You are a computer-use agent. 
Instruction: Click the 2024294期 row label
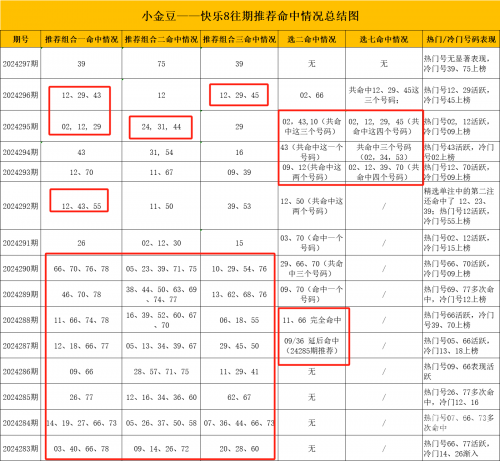[x=21, y=152]
